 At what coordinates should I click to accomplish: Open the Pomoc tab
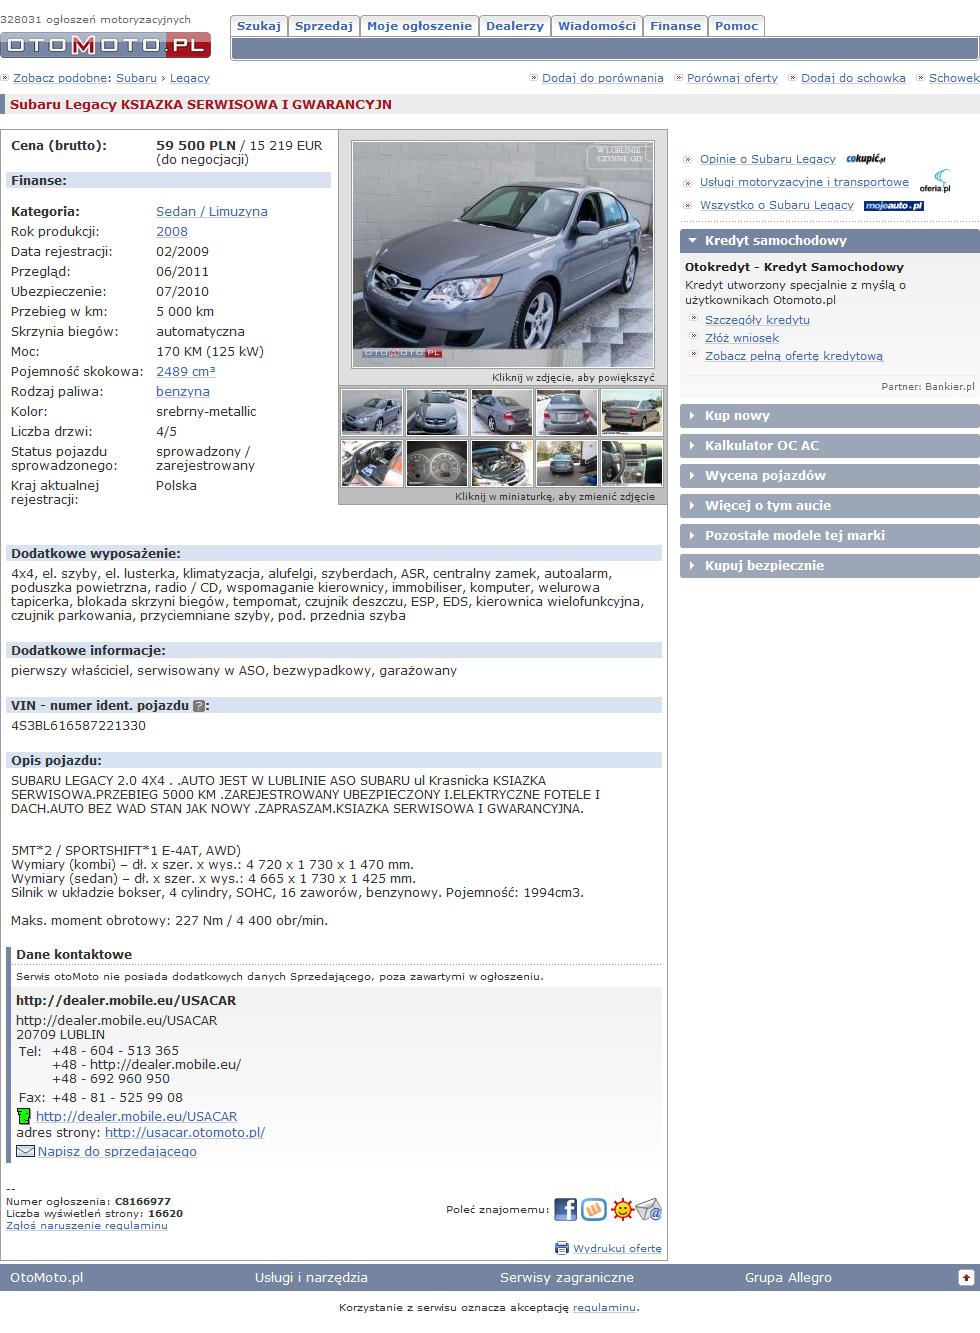[x=737, y=26]
